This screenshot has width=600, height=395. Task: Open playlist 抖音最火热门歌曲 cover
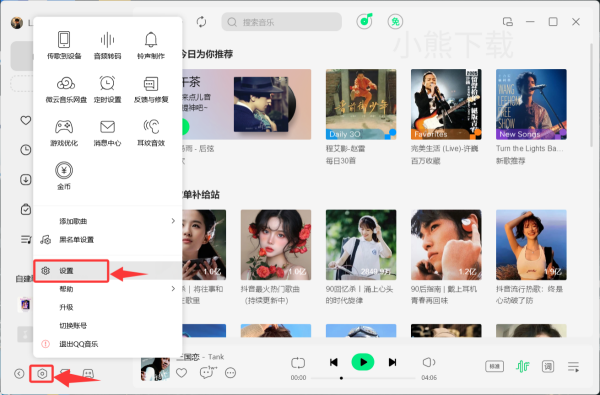[276, 245]
